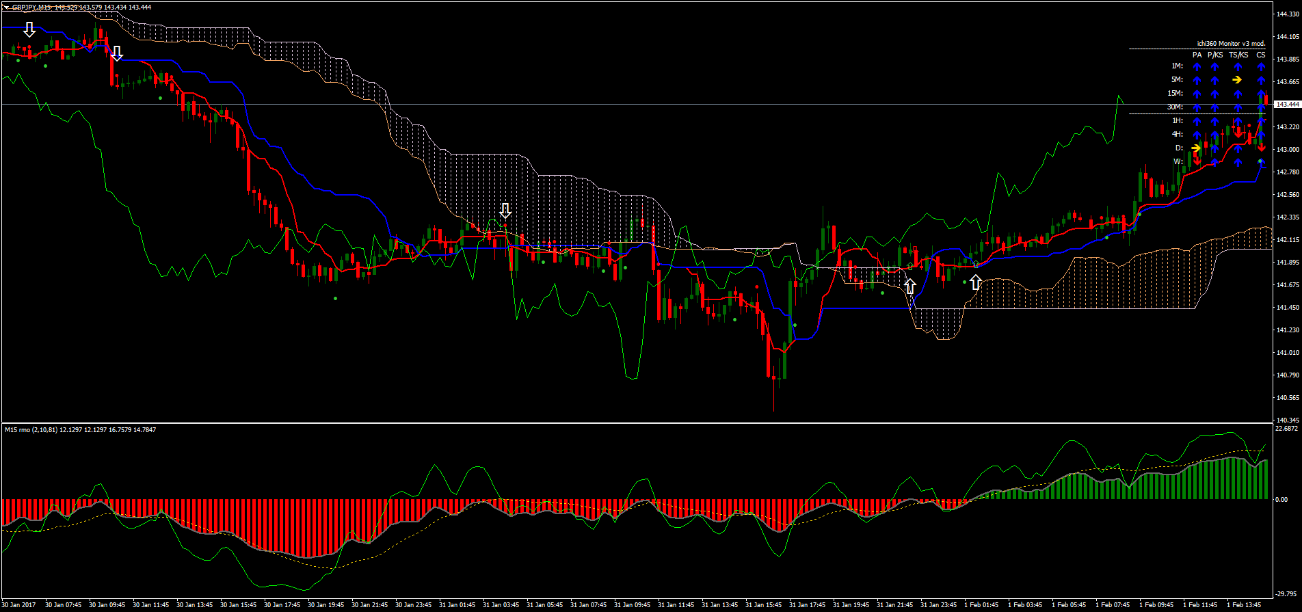Click the PA column header
1302x612 pixels.
pyautogui.click(x=1197, y=55)
